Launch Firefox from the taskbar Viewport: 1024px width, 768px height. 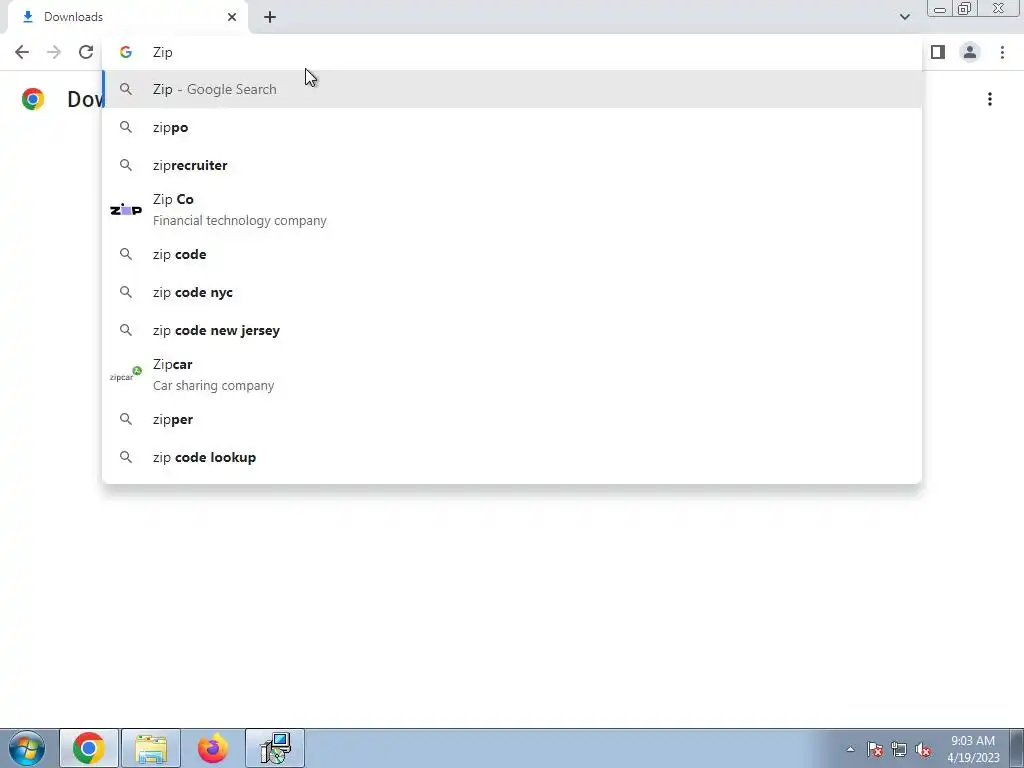213,748
